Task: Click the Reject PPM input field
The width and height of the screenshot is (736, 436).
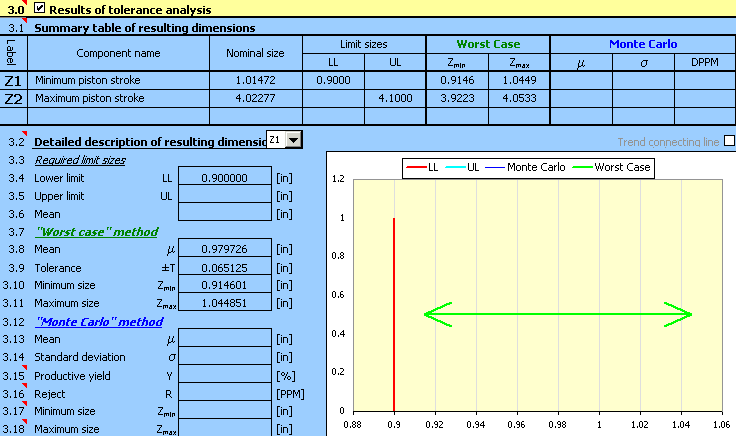Action: tap(225, 393)
